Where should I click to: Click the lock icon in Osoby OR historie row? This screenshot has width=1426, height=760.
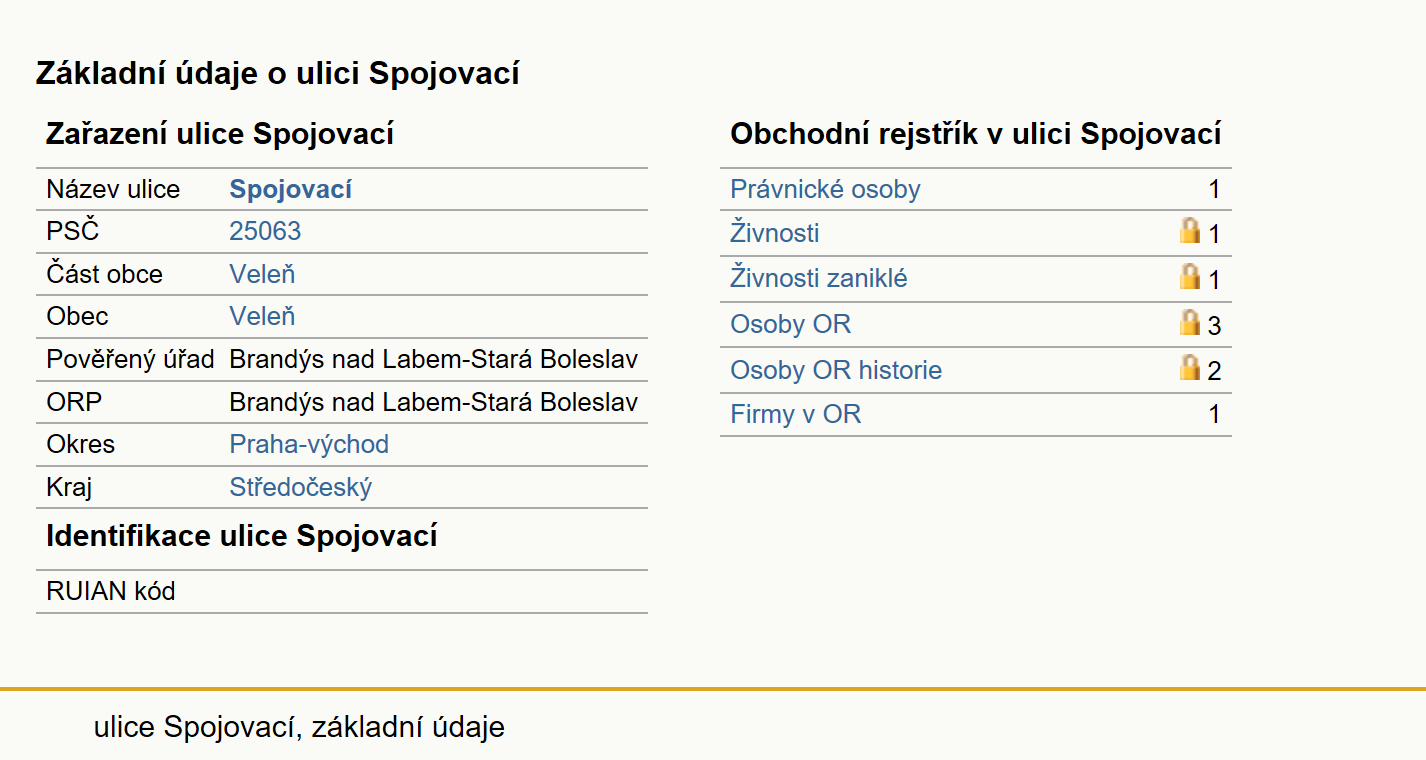pos(1189,367)
